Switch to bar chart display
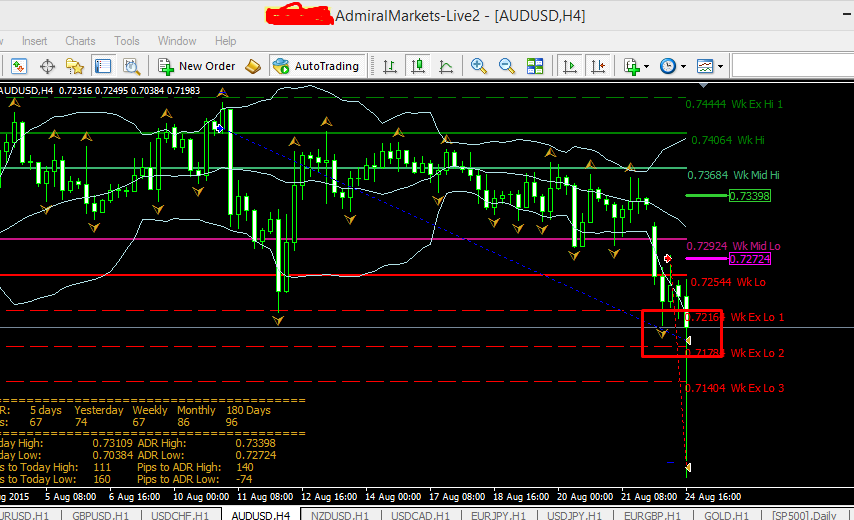This screenshot has width=854, height=520. pos(389,66)
